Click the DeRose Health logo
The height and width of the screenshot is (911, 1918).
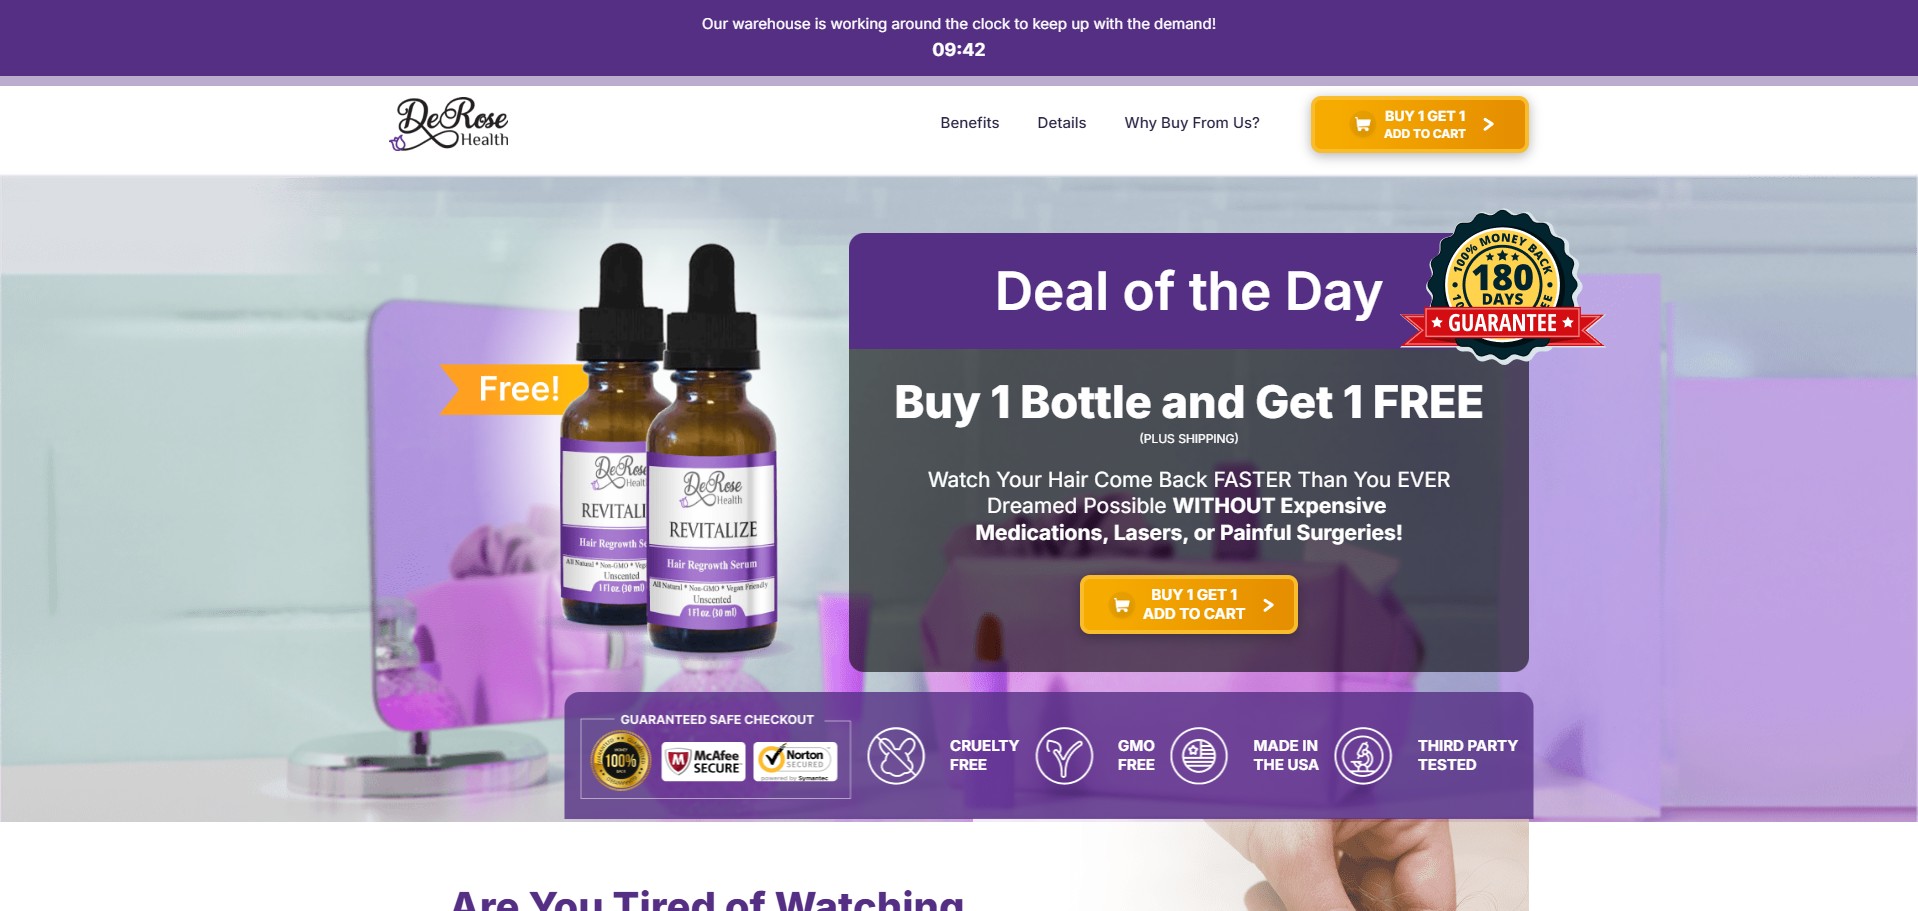450,124
